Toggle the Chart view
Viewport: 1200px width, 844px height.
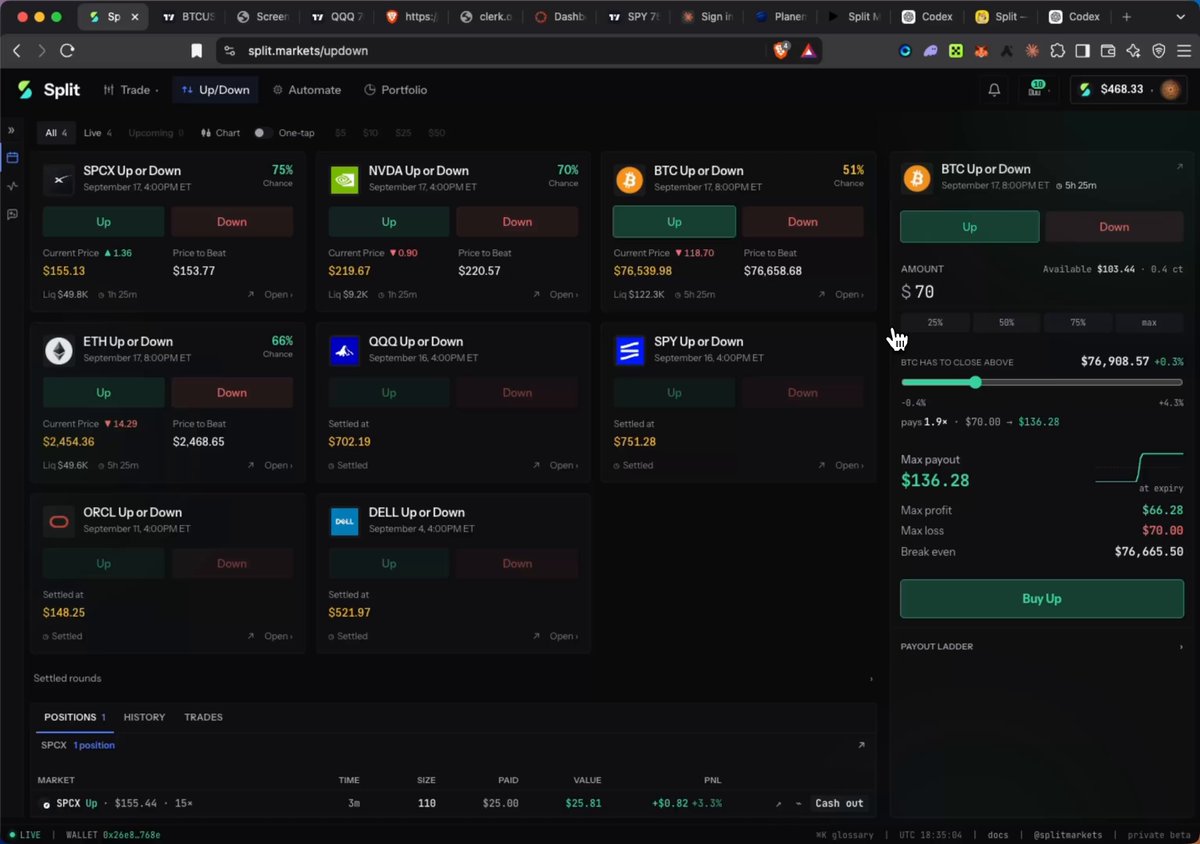[220, 133]
